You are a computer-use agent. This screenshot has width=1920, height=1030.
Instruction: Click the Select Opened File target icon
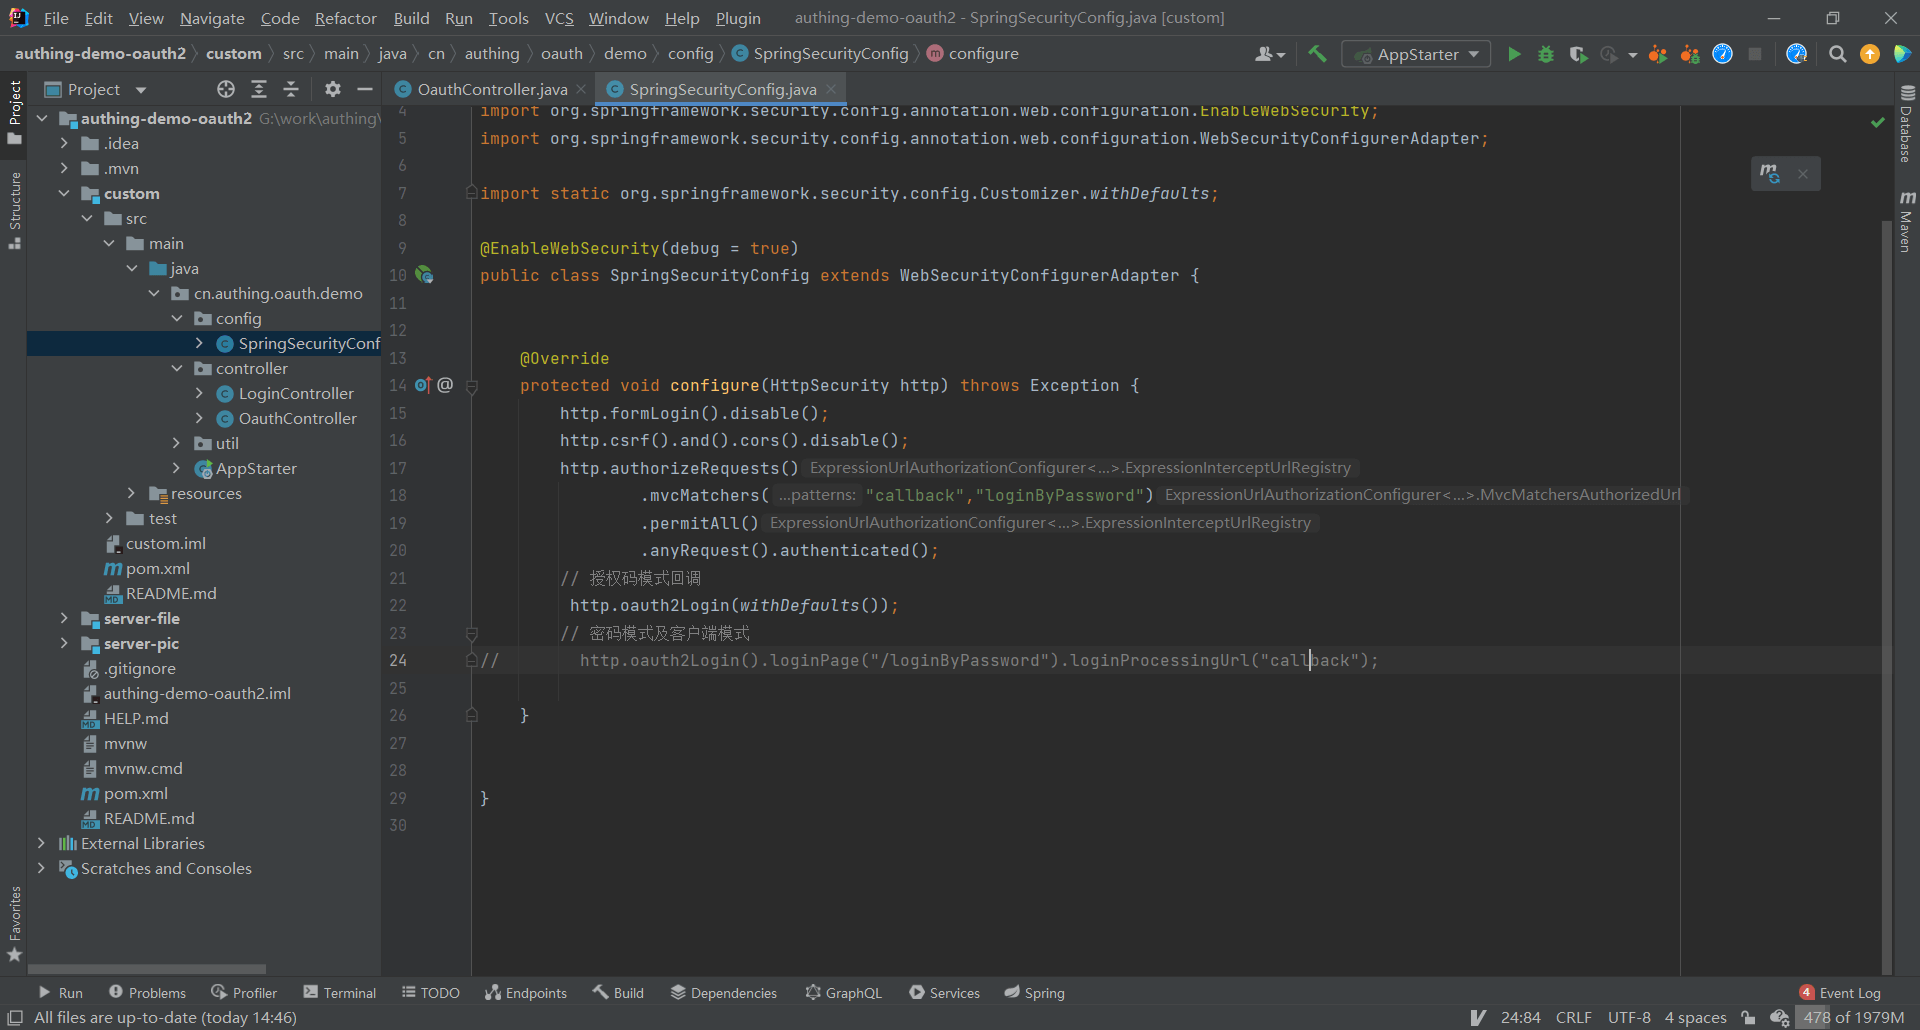pos(226,89)
